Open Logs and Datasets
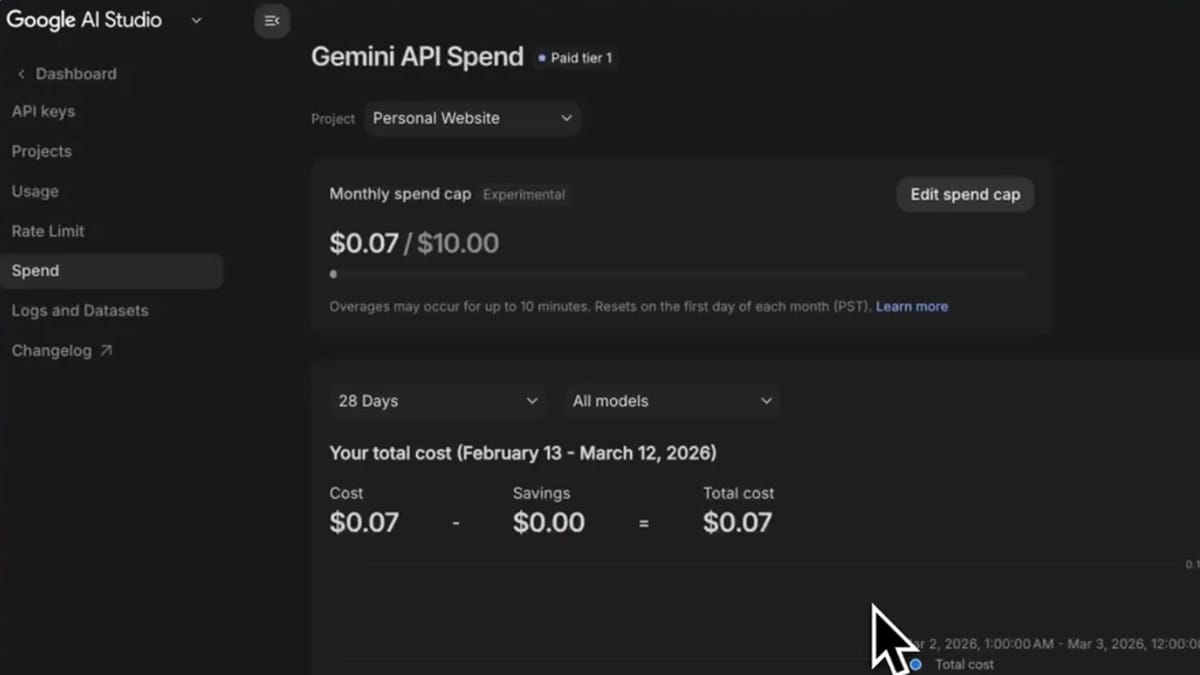The image size is (1200, 675). click(x=80, y=310)
